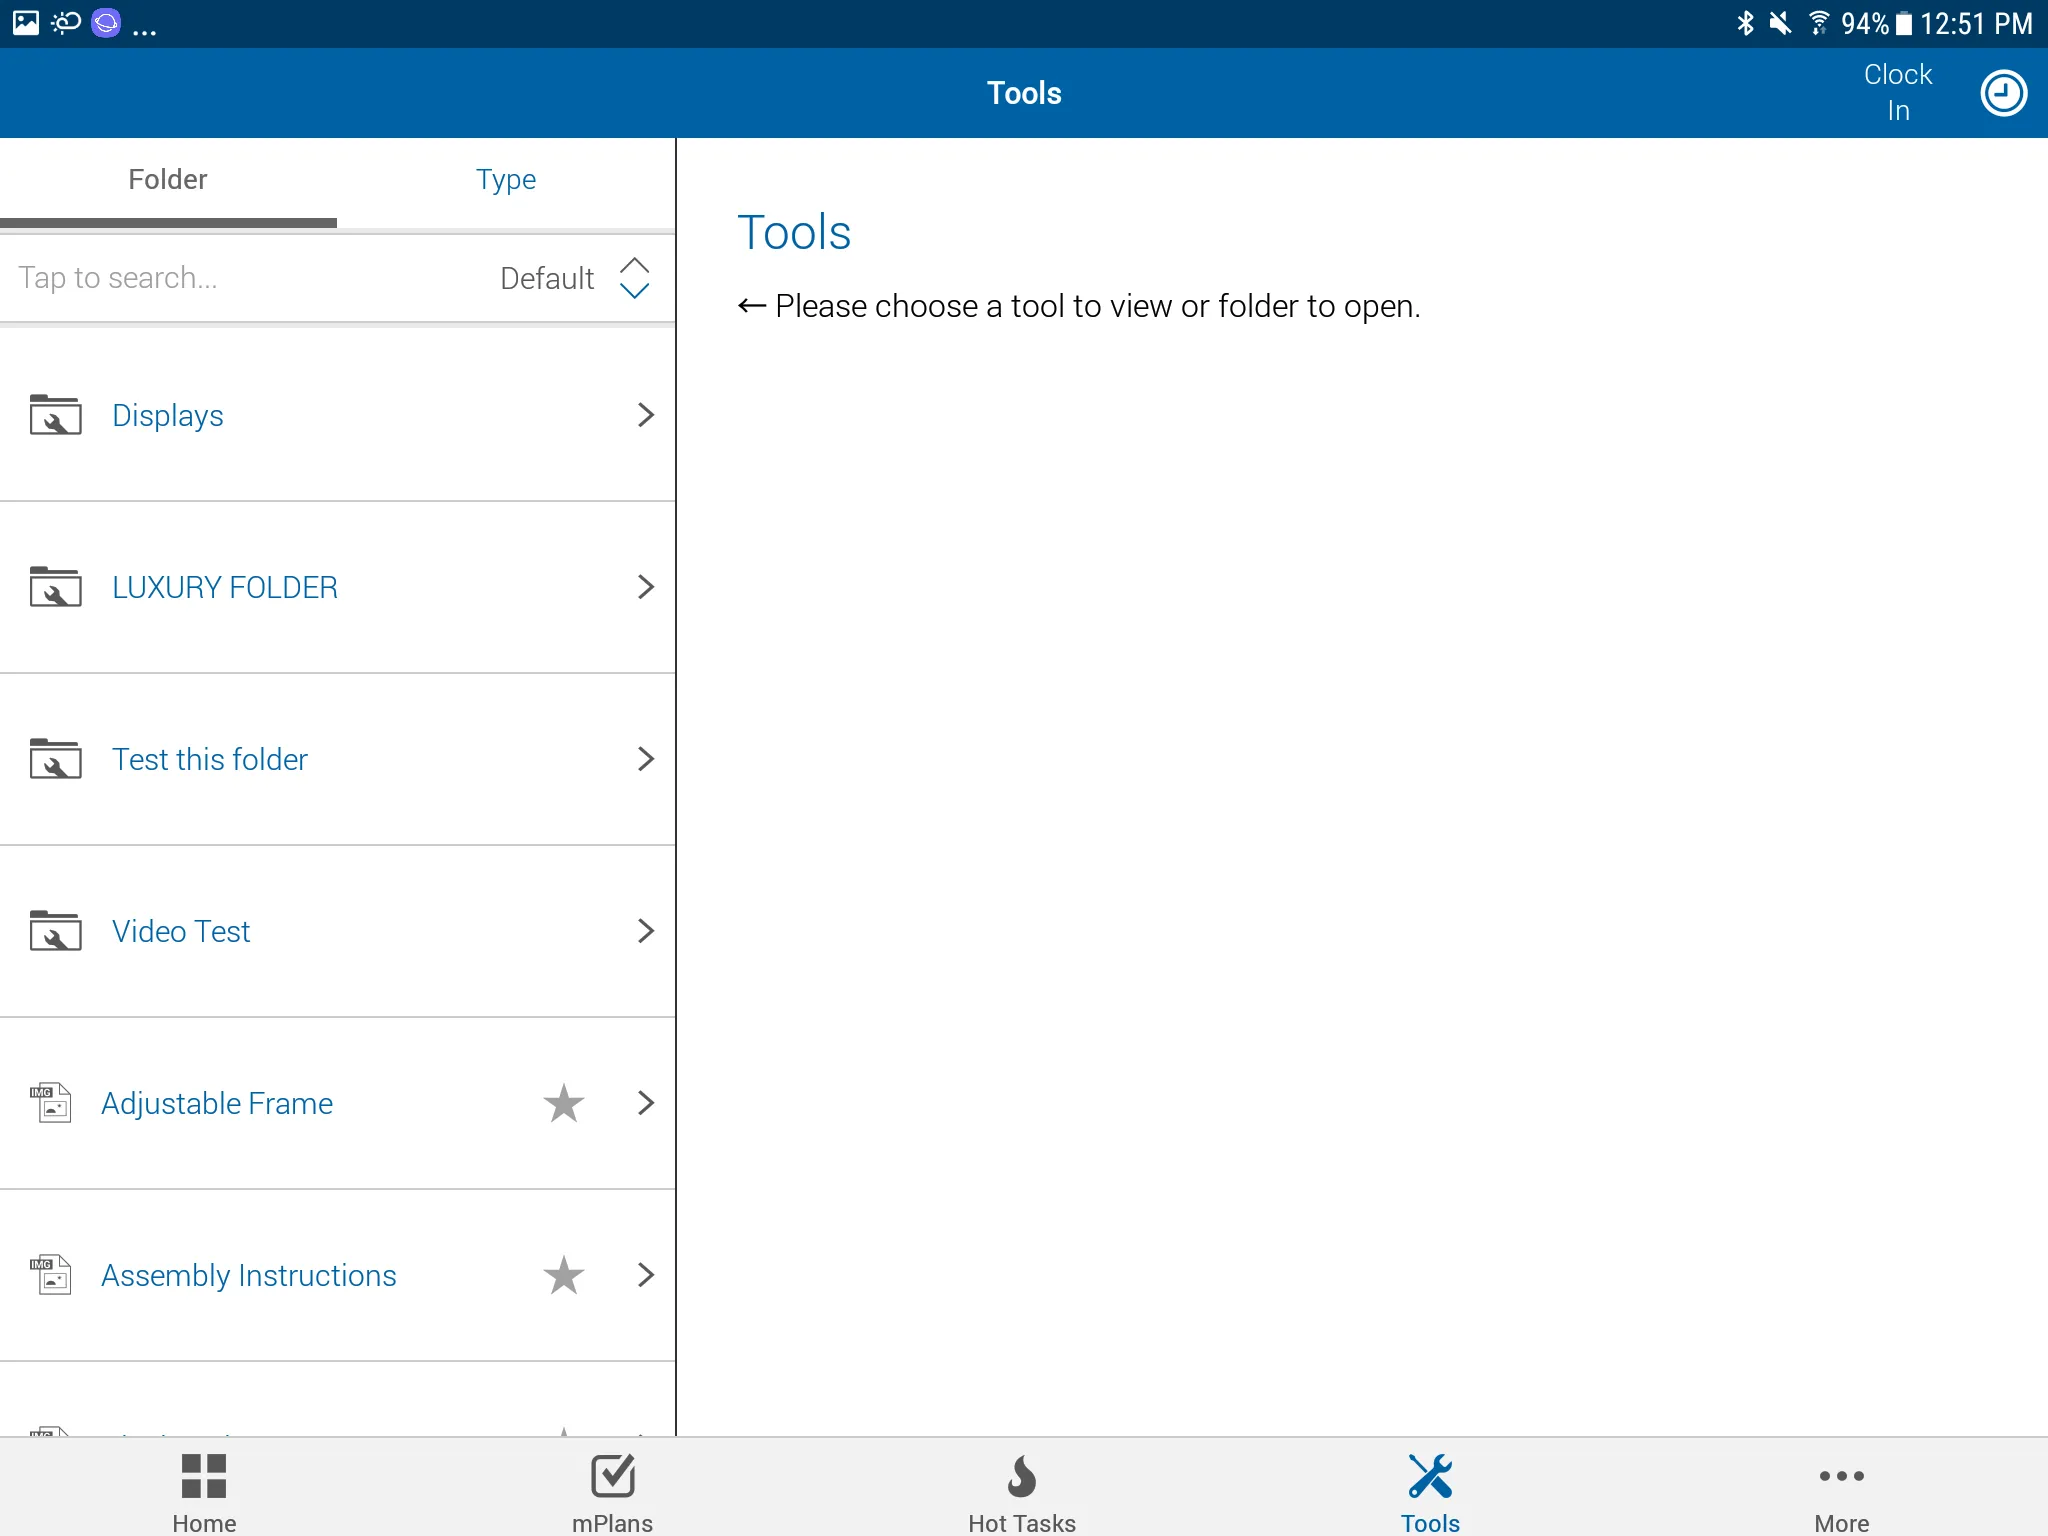Viewport: 2048px width, 1536px height.
Task: Click the Video Test folder icon
Action: coord(55,931)
